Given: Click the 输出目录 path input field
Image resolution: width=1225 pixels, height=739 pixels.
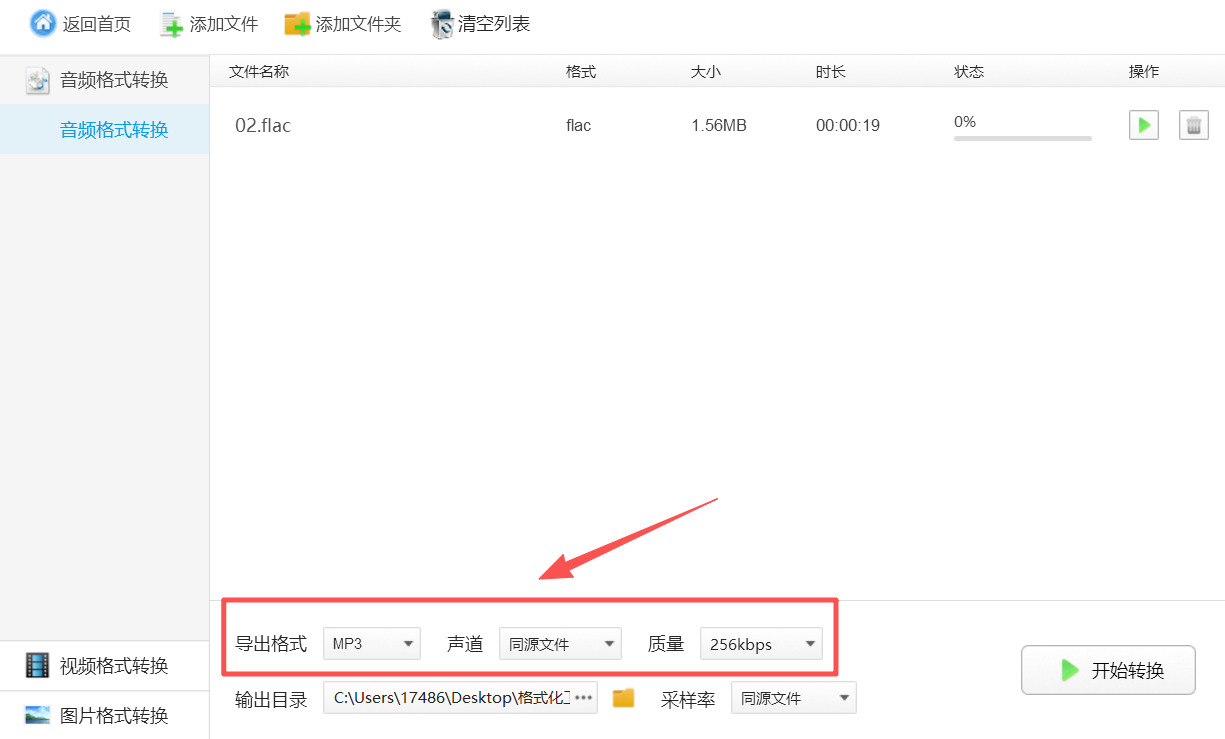Looking at the screenshot, I should [x=460, y=697].
